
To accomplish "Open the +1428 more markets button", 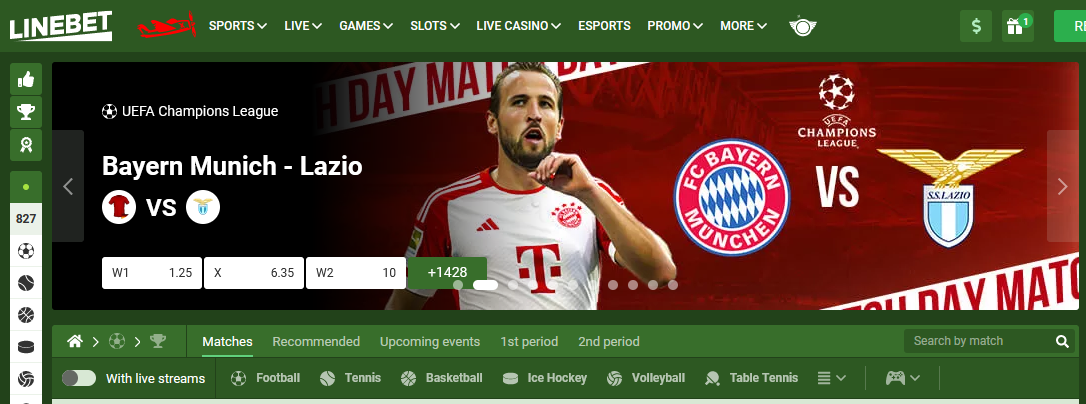I will tap(447, 273).
